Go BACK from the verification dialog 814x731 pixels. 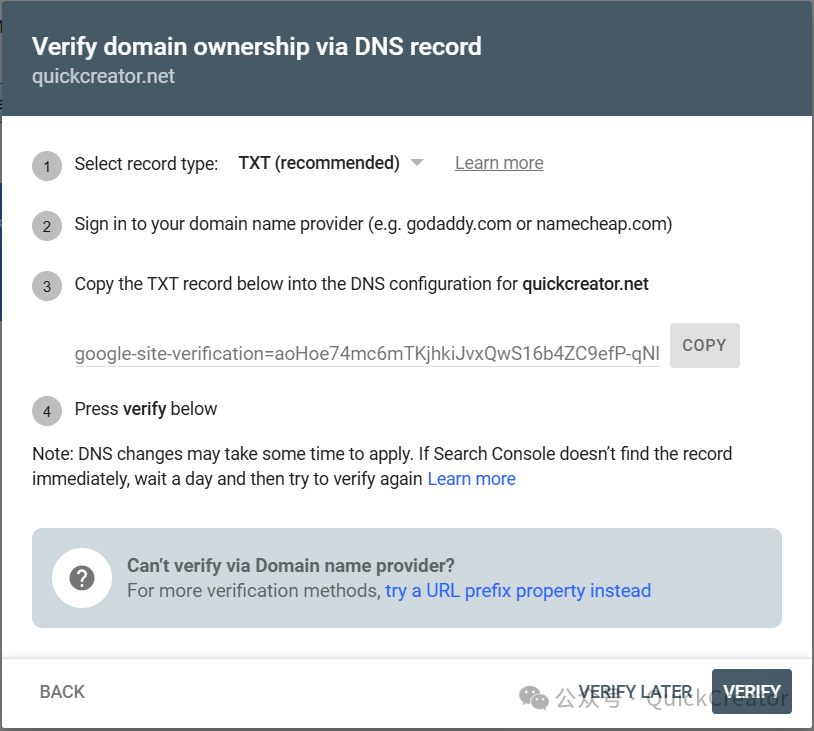(x=62, y=692)
